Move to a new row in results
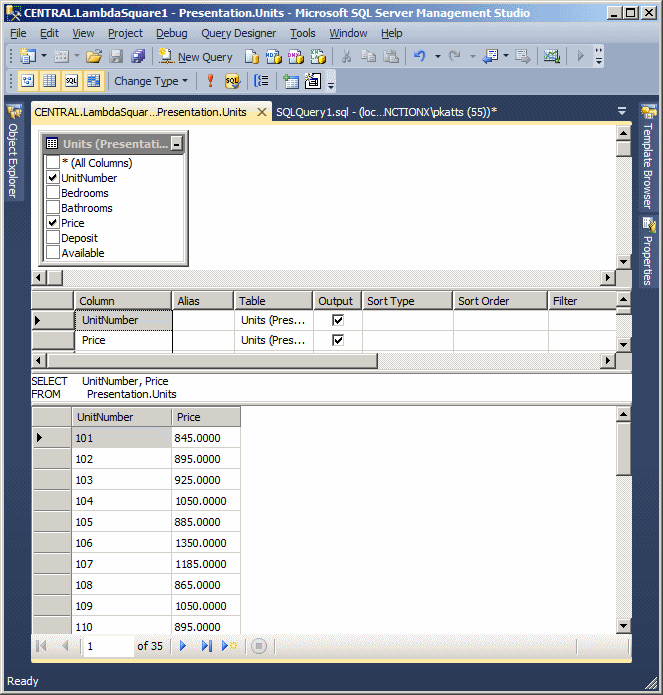 click(230, 646)
